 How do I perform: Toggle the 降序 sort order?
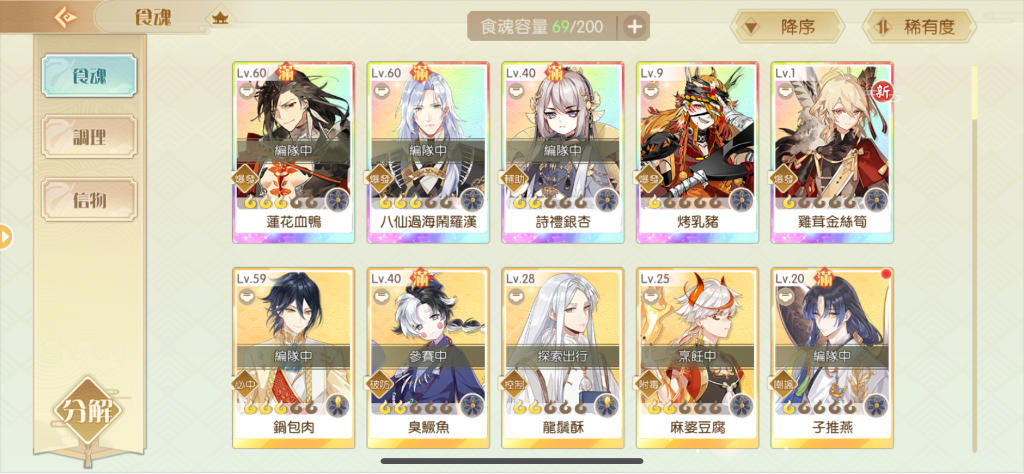coord(787,27)
